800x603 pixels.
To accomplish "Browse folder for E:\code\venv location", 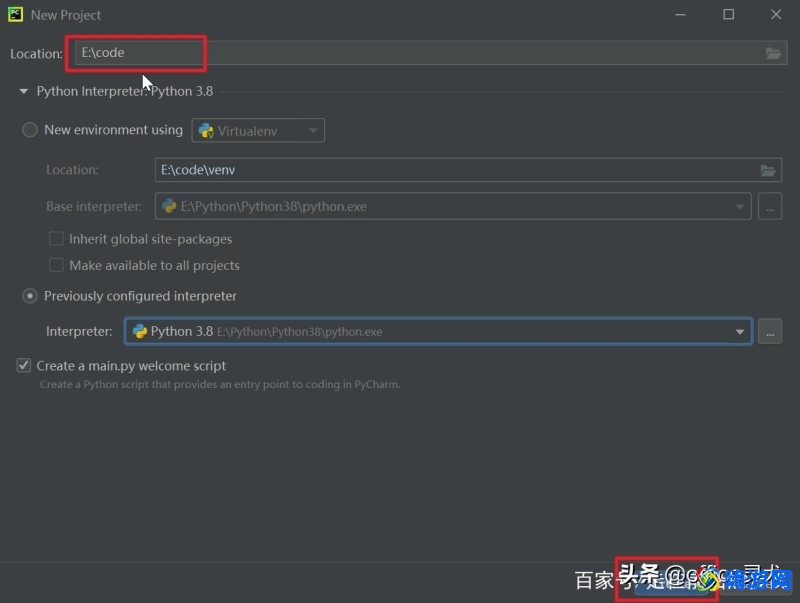I will [768, 170].
